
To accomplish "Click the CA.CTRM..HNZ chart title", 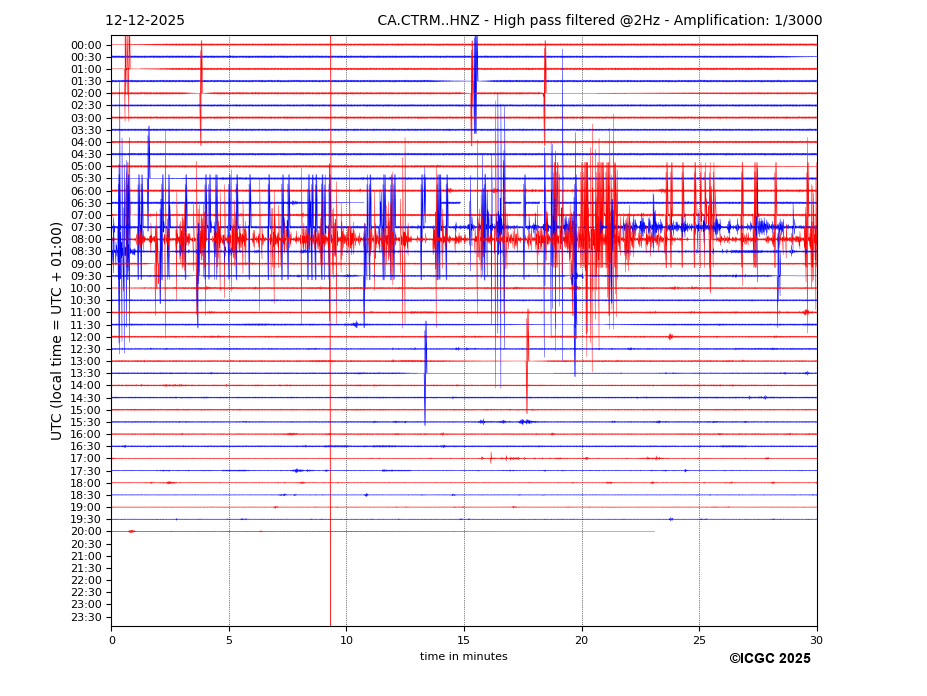I will [x=599, y=21].
